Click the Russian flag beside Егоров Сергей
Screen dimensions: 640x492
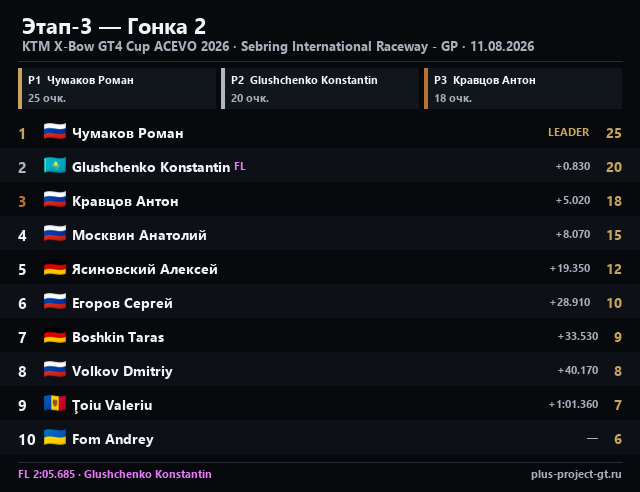click(x=55, y=302)
